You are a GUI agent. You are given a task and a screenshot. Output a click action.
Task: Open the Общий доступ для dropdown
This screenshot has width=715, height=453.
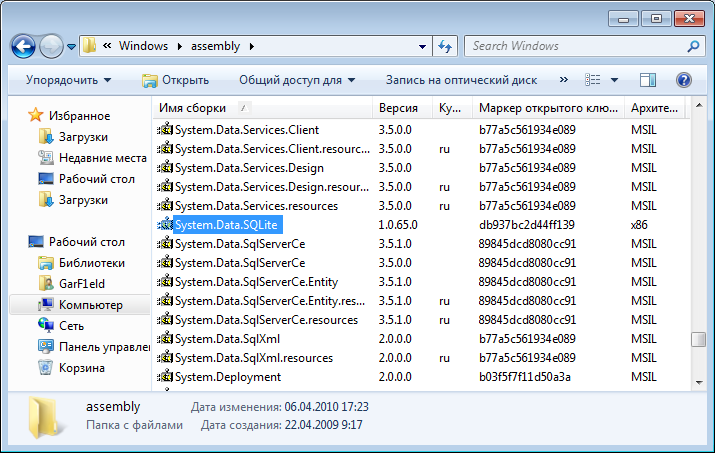coord(297,80)
